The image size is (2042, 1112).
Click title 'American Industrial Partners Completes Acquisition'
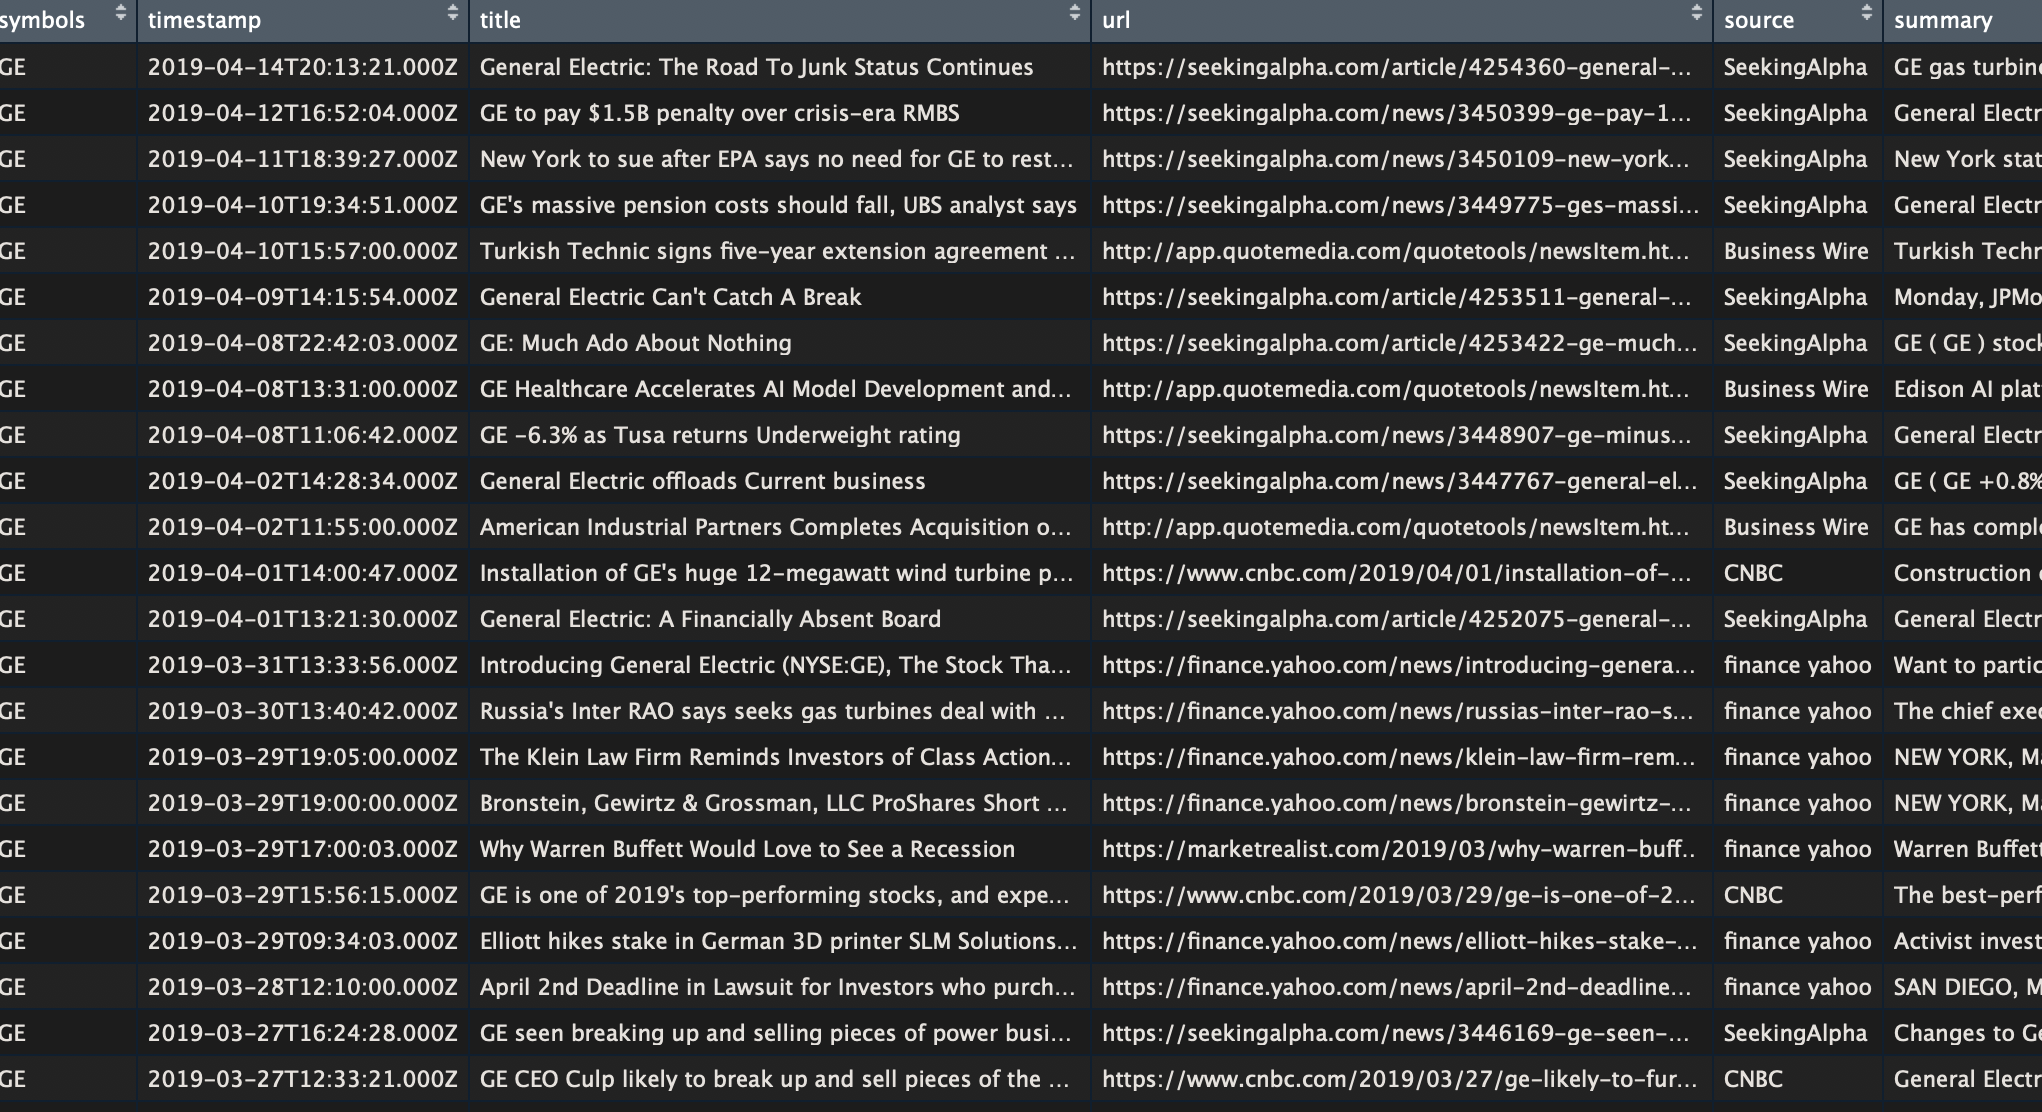click(775, 527)
